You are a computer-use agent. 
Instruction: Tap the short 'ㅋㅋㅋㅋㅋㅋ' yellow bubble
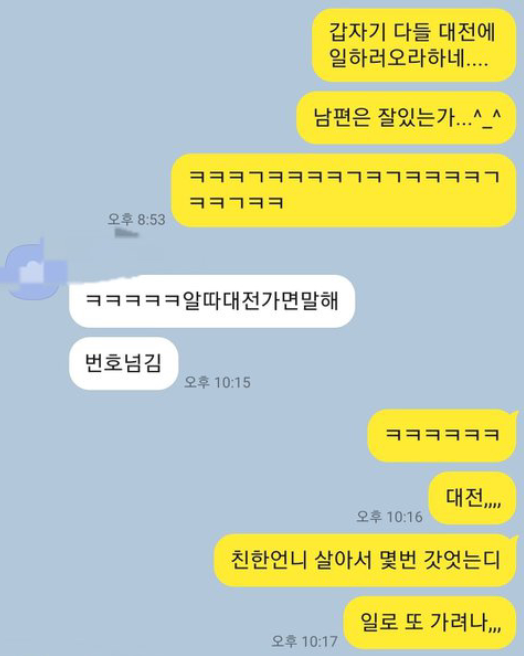point(442,435)
